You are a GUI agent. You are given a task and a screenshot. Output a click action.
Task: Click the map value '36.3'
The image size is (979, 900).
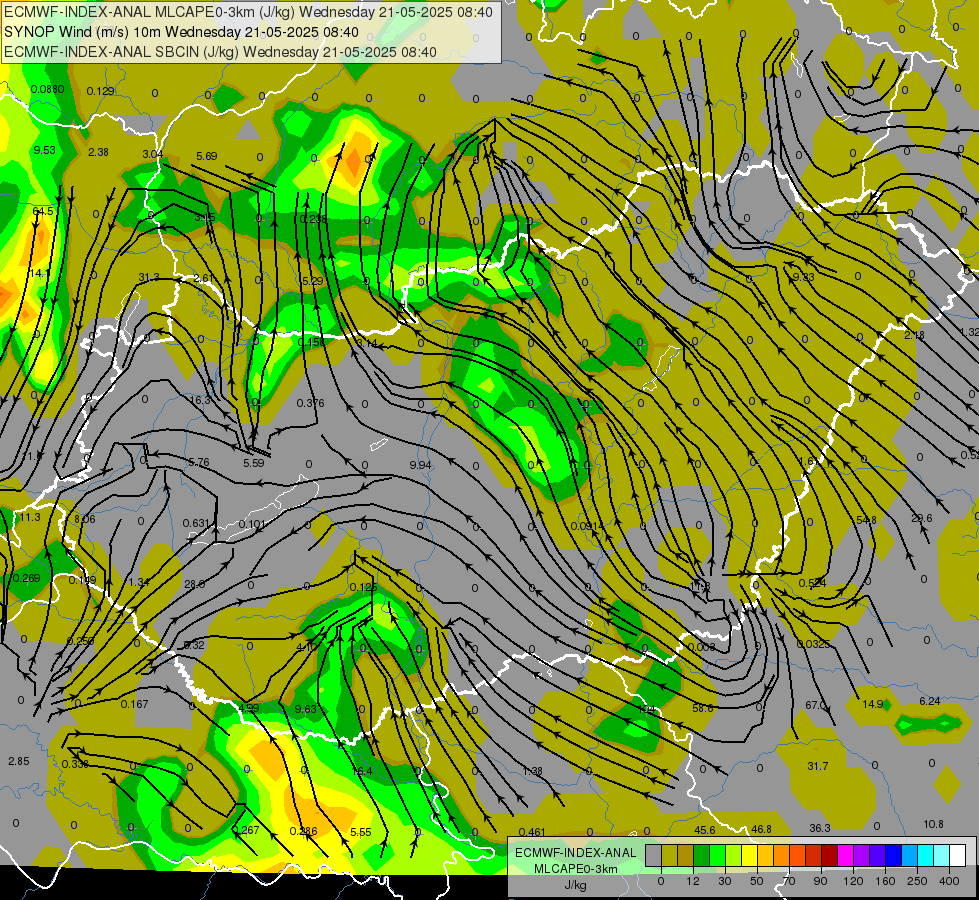coord(820,828)
